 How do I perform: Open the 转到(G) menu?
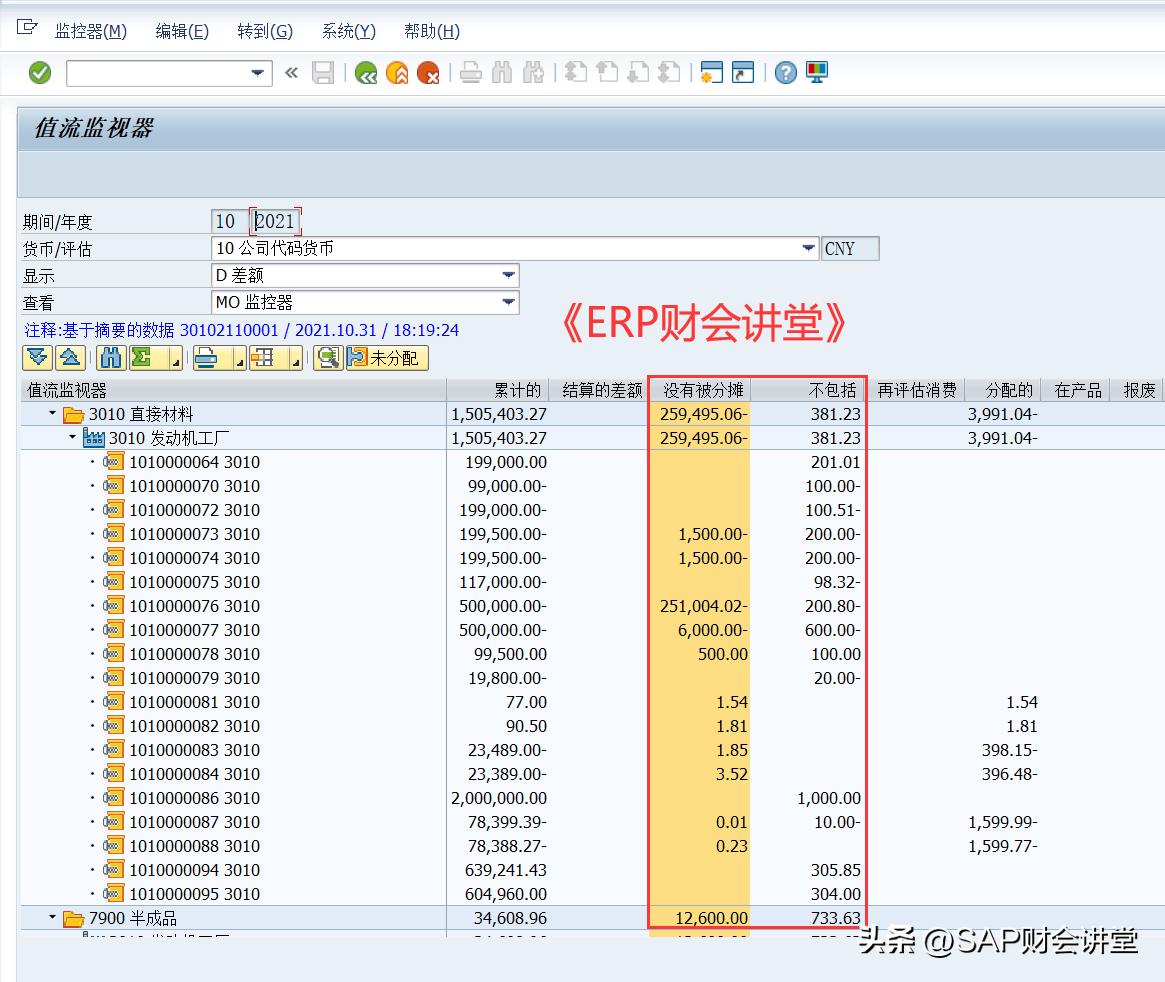click(x=263, y=31)
